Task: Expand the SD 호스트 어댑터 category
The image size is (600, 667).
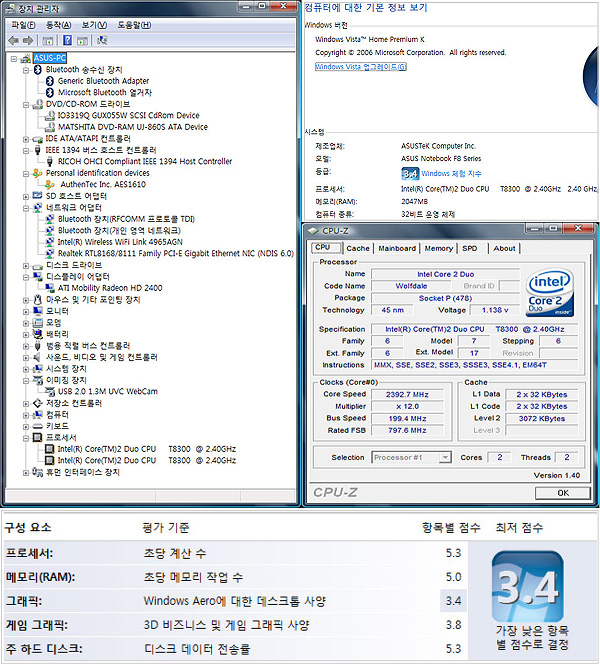Action: 26,196
